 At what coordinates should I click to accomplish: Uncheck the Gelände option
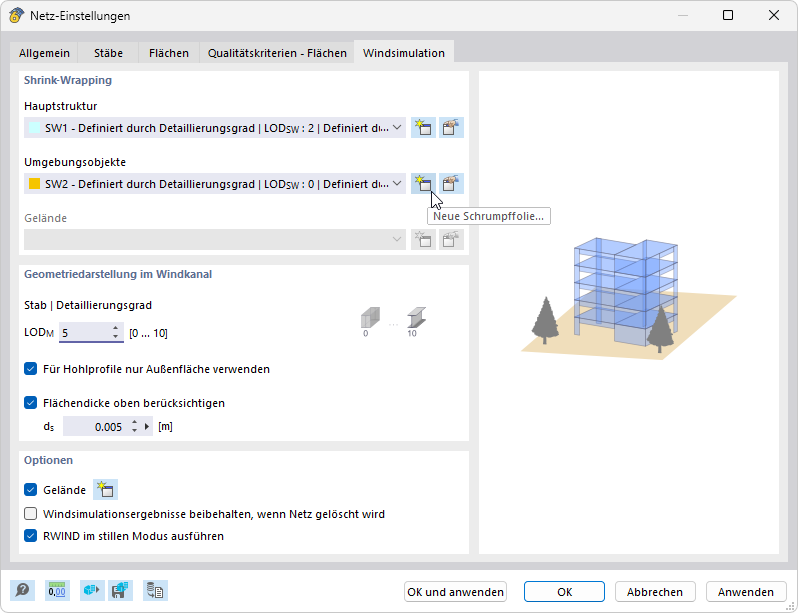coord(31,490)
